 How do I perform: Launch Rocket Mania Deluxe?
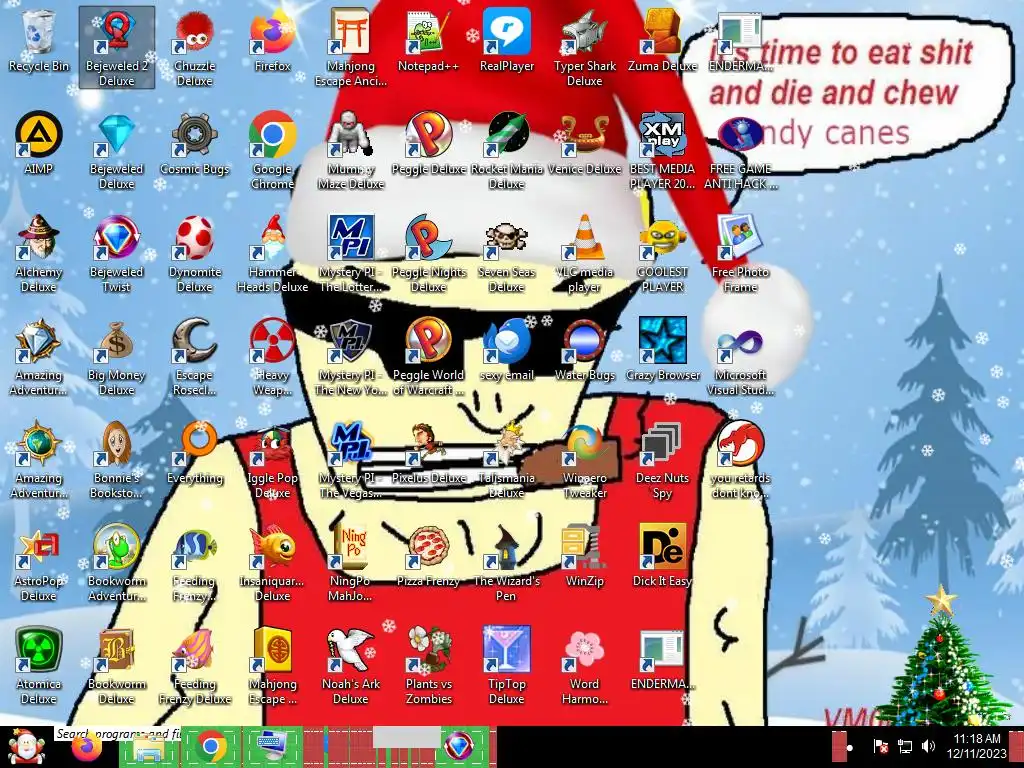click(507, 150)
